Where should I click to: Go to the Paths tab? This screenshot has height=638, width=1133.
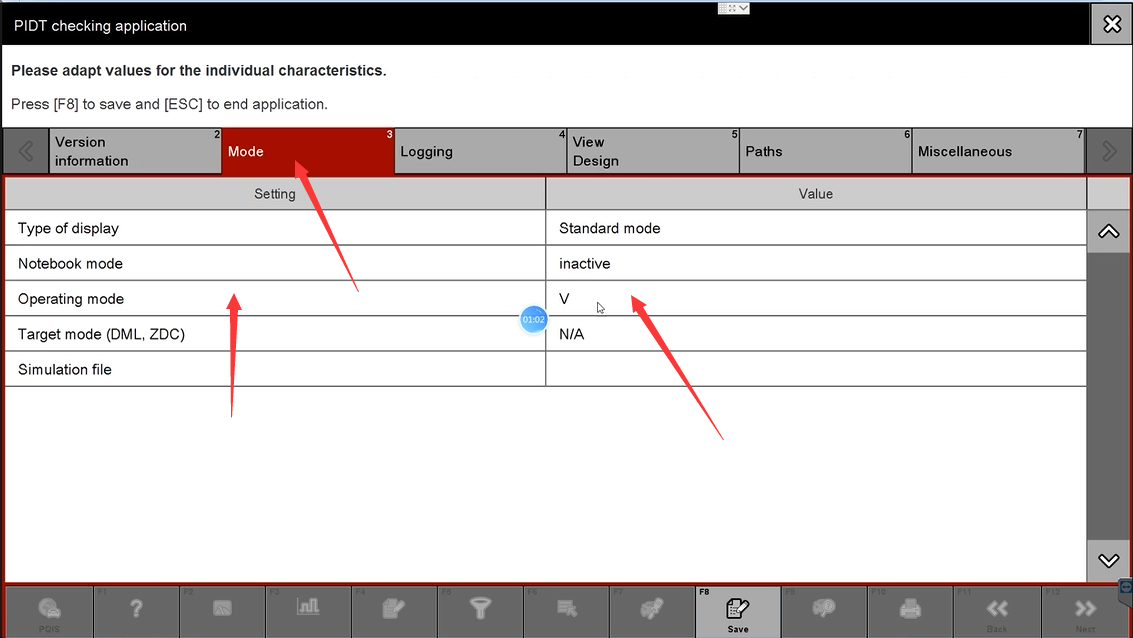(x=825, y=152)
